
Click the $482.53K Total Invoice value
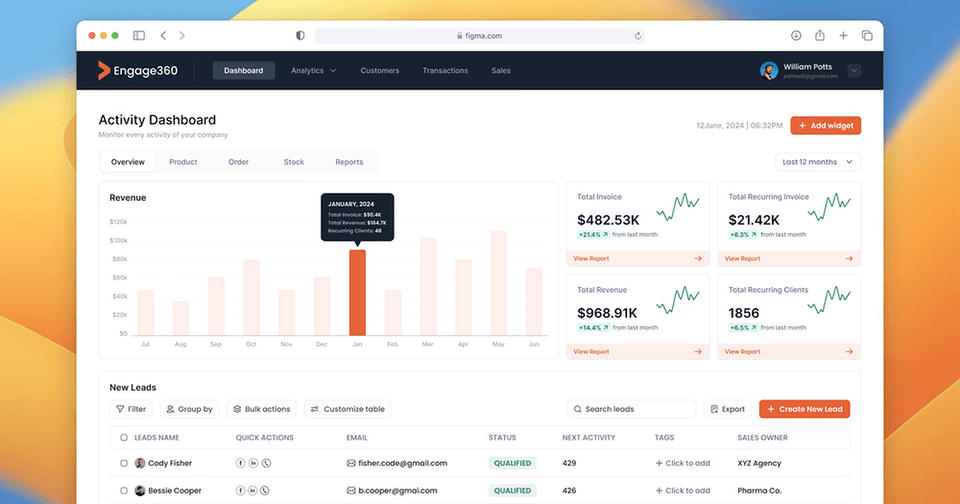coord(608,220)
